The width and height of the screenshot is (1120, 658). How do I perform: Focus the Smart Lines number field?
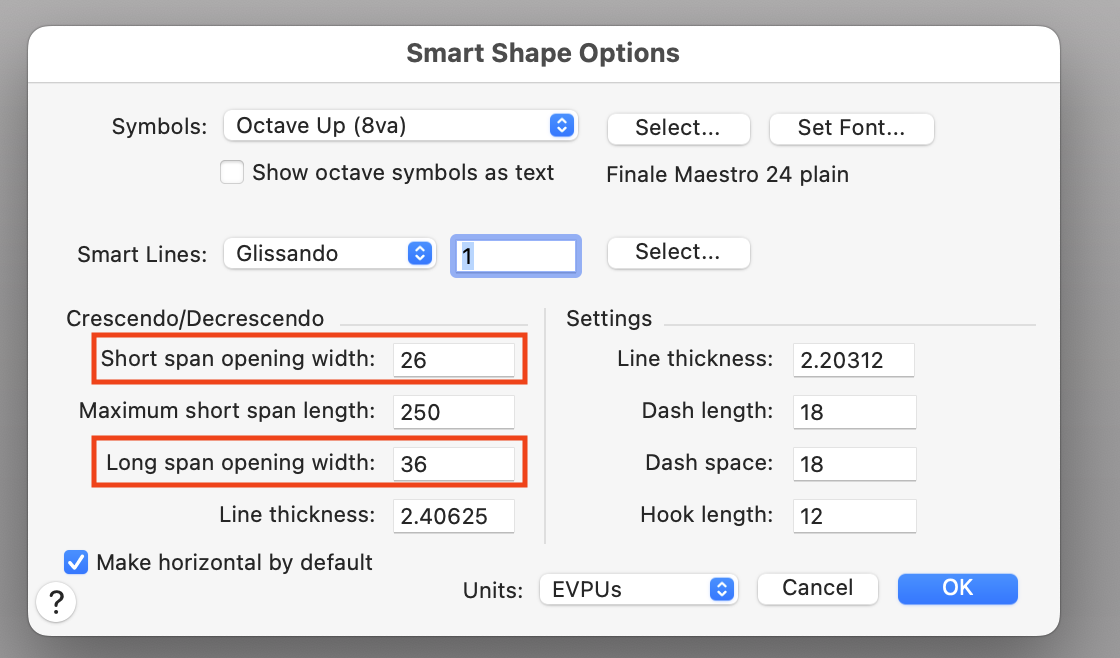point(516,255)
